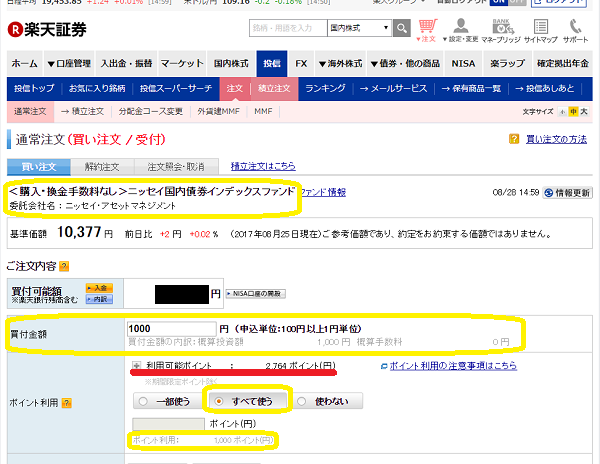The height and width of the screenshot is (464, 600).
Task: Open the Money Bridge bank icon
Action: (501, 31)
